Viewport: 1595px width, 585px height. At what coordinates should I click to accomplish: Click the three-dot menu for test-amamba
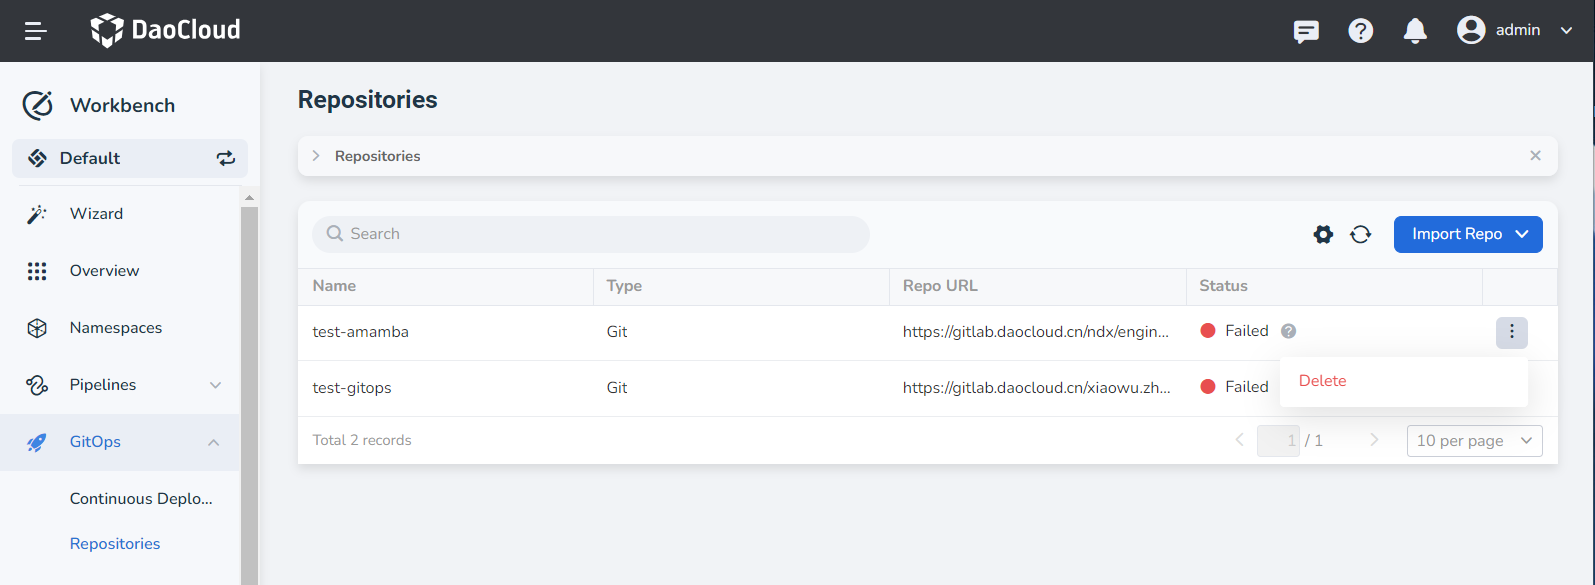(1511, 332)
